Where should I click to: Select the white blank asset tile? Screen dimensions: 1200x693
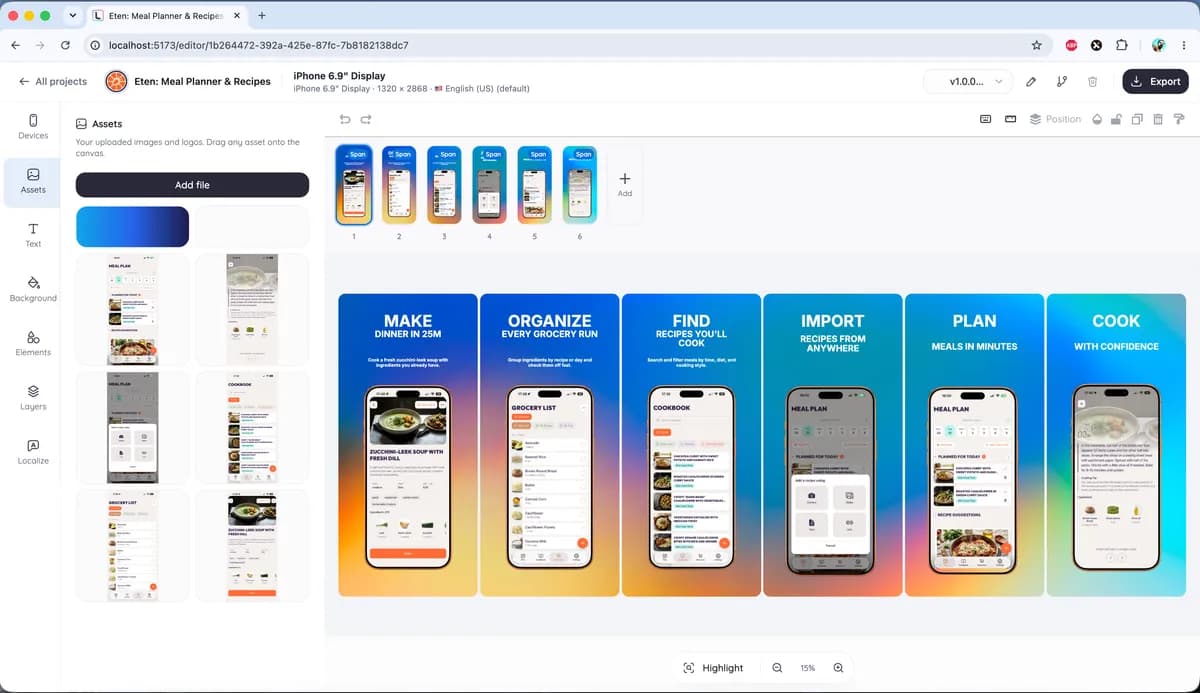251,226
